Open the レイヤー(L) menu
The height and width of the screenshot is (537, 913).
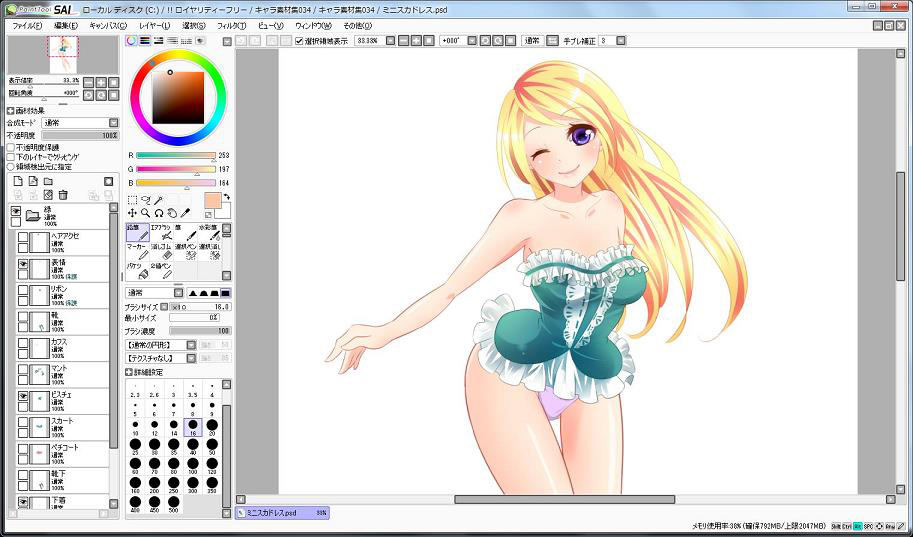click(x=154, y=25)
